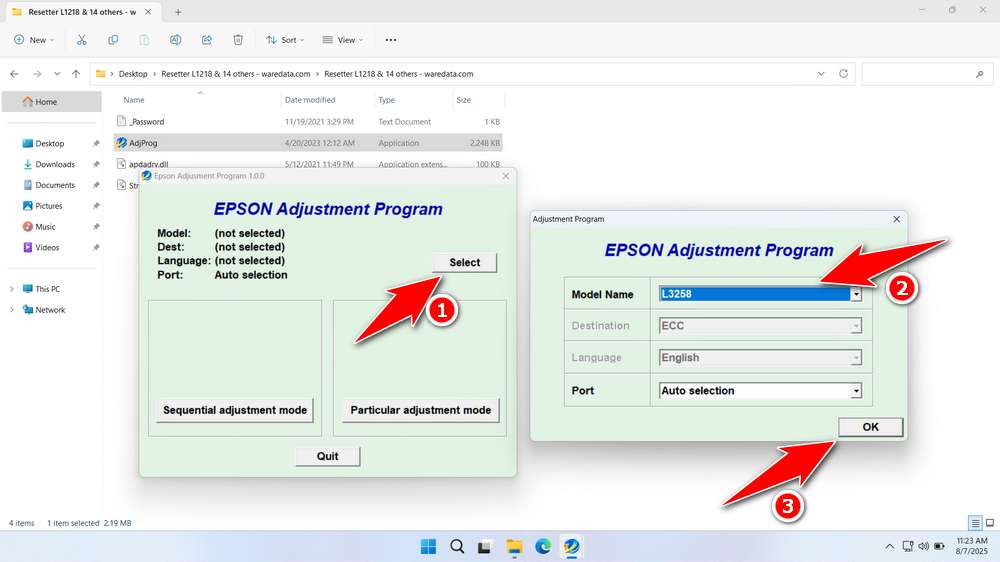Image resolution: width=1000 pixels, height=562 pixels.
Task: Expand recent locations chevron
Action: pos(57,74)
